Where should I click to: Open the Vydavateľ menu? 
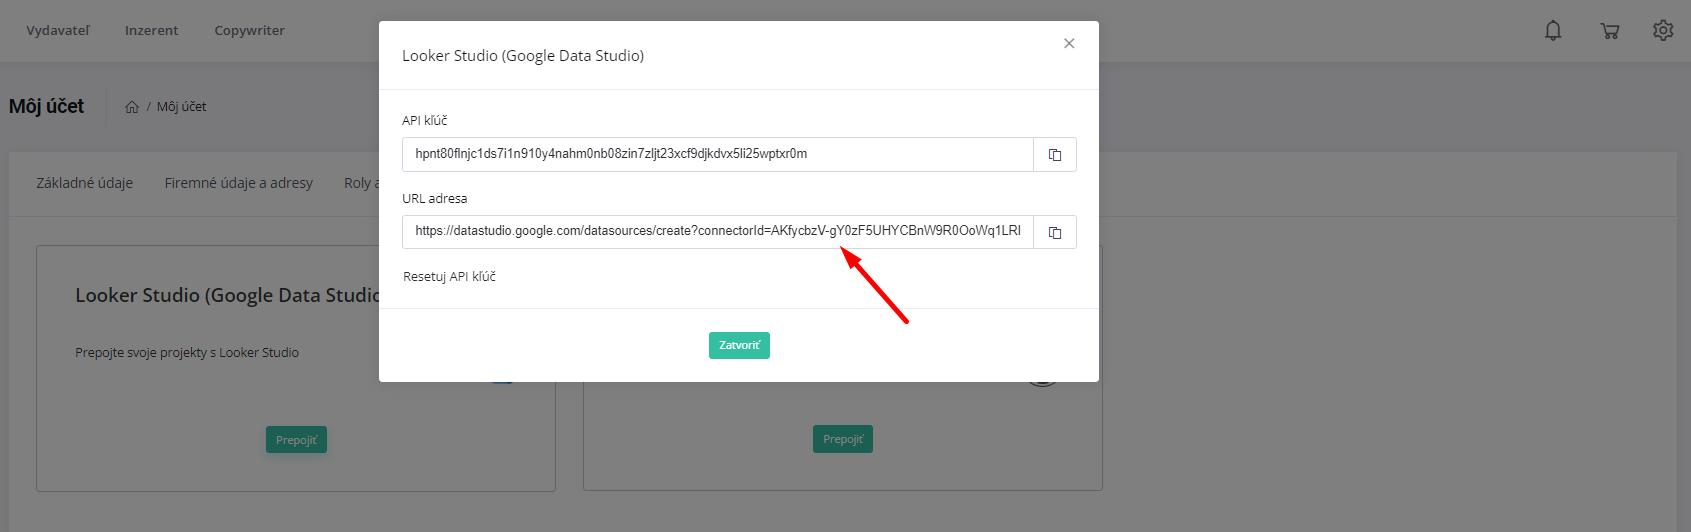58,31
